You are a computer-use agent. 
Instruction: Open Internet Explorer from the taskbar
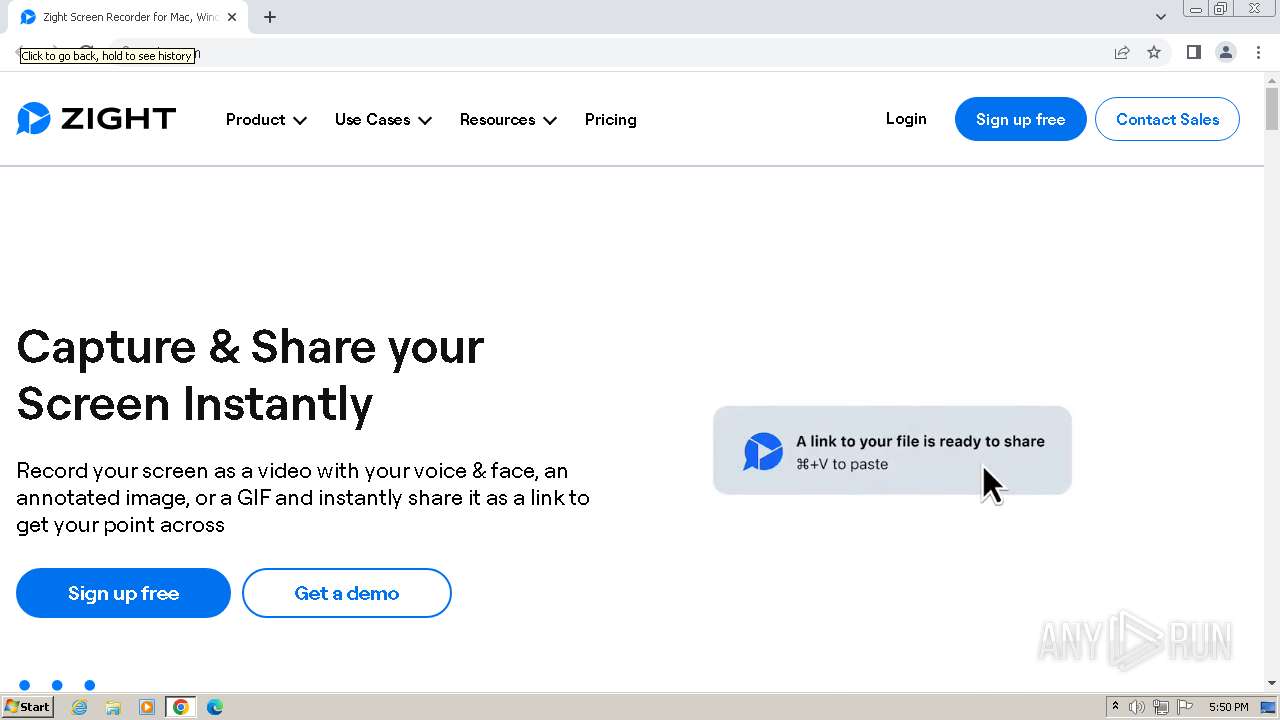coord(80,707)
